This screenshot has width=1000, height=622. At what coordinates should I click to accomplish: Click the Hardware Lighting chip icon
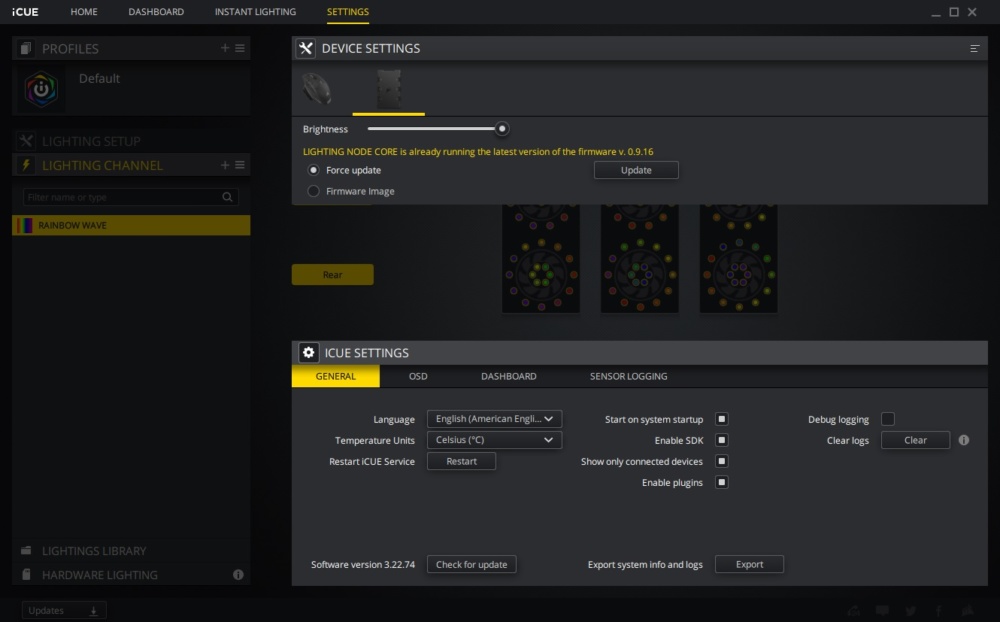(26, 574)
